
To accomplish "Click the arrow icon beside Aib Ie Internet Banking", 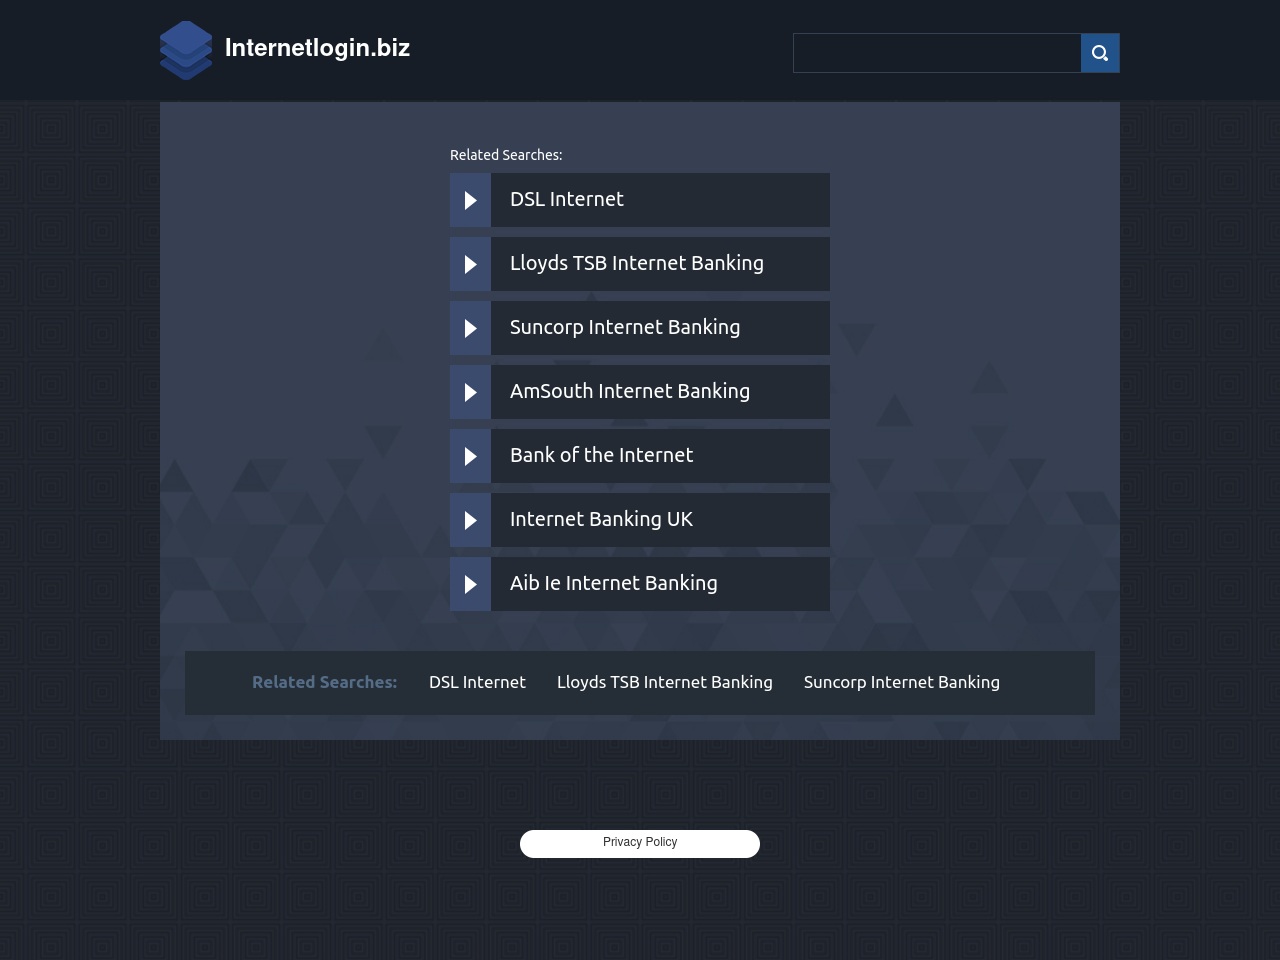I will (470, 584).
